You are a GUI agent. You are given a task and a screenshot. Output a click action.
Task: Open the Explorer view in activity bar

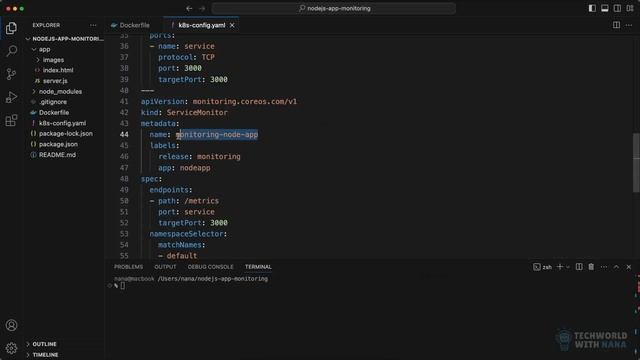click(11, 28)
